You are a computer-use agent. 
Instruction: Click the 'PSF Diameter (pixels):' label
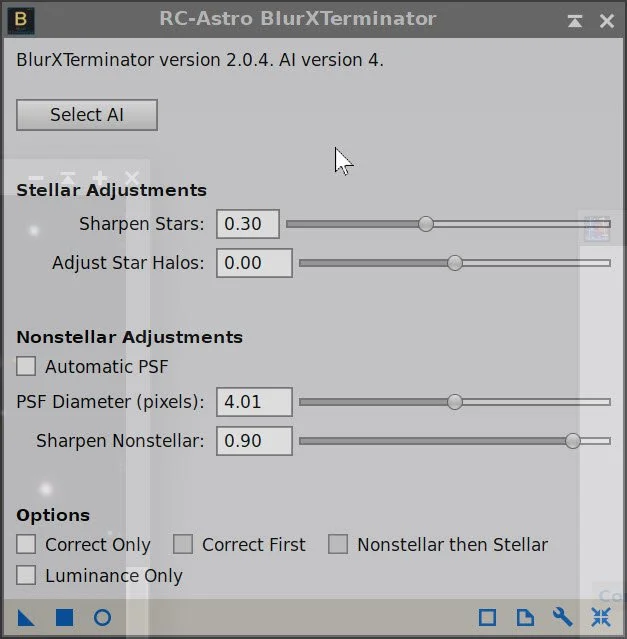pyautogui.click(x=110, y=402)
